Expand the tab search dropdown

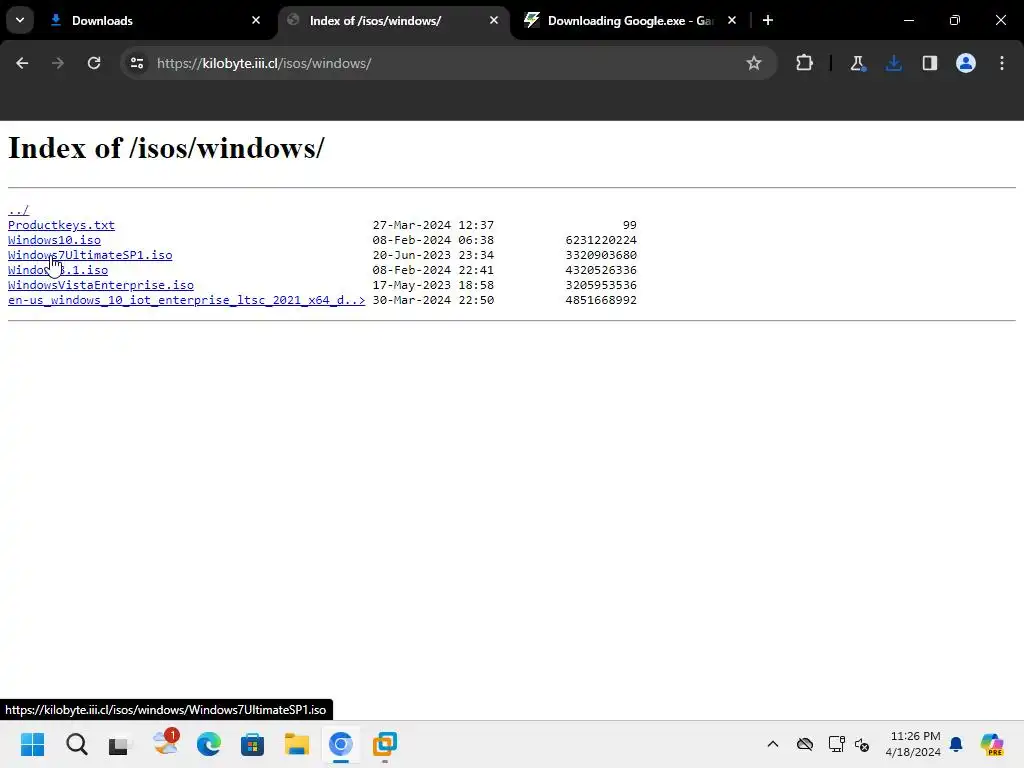pyautogui.click(x=20, y=20)
